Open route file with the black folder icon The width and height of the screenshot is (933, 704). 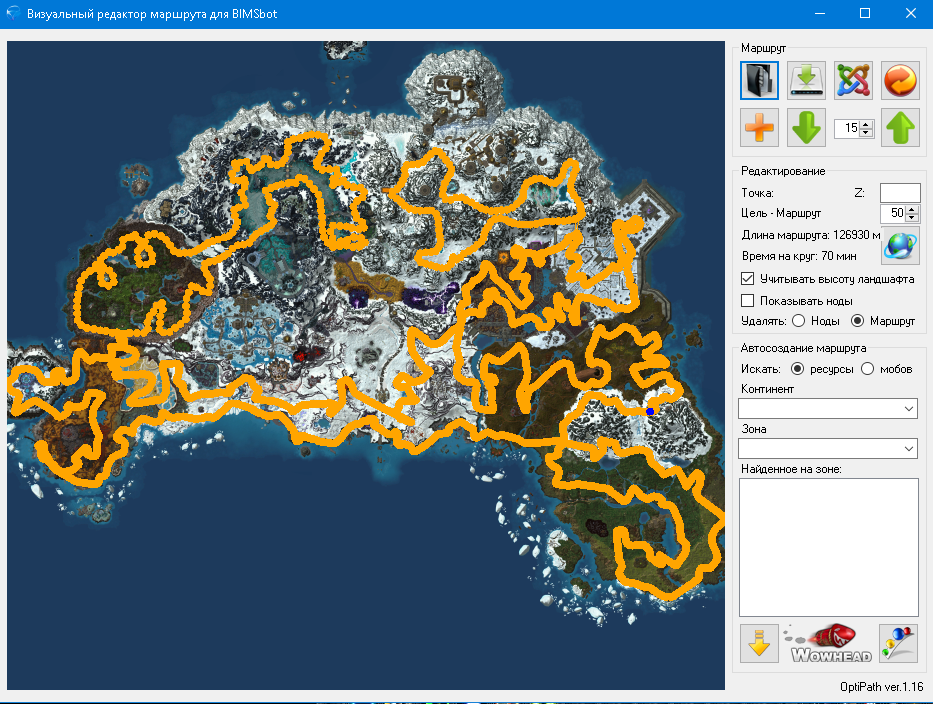(759, 80)
